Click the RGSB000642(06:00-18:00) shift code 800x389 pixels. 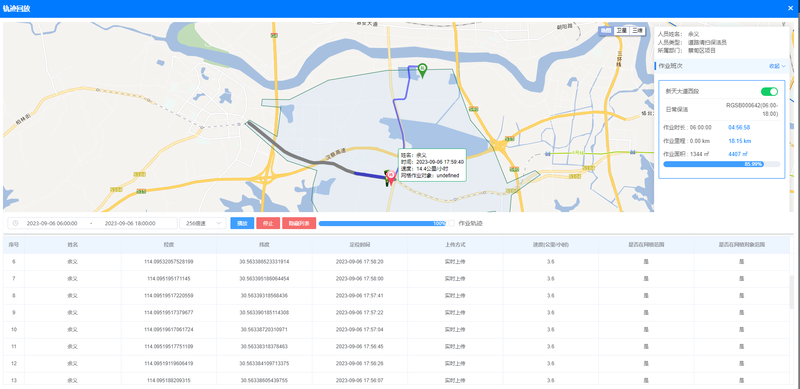click(752, 109)
